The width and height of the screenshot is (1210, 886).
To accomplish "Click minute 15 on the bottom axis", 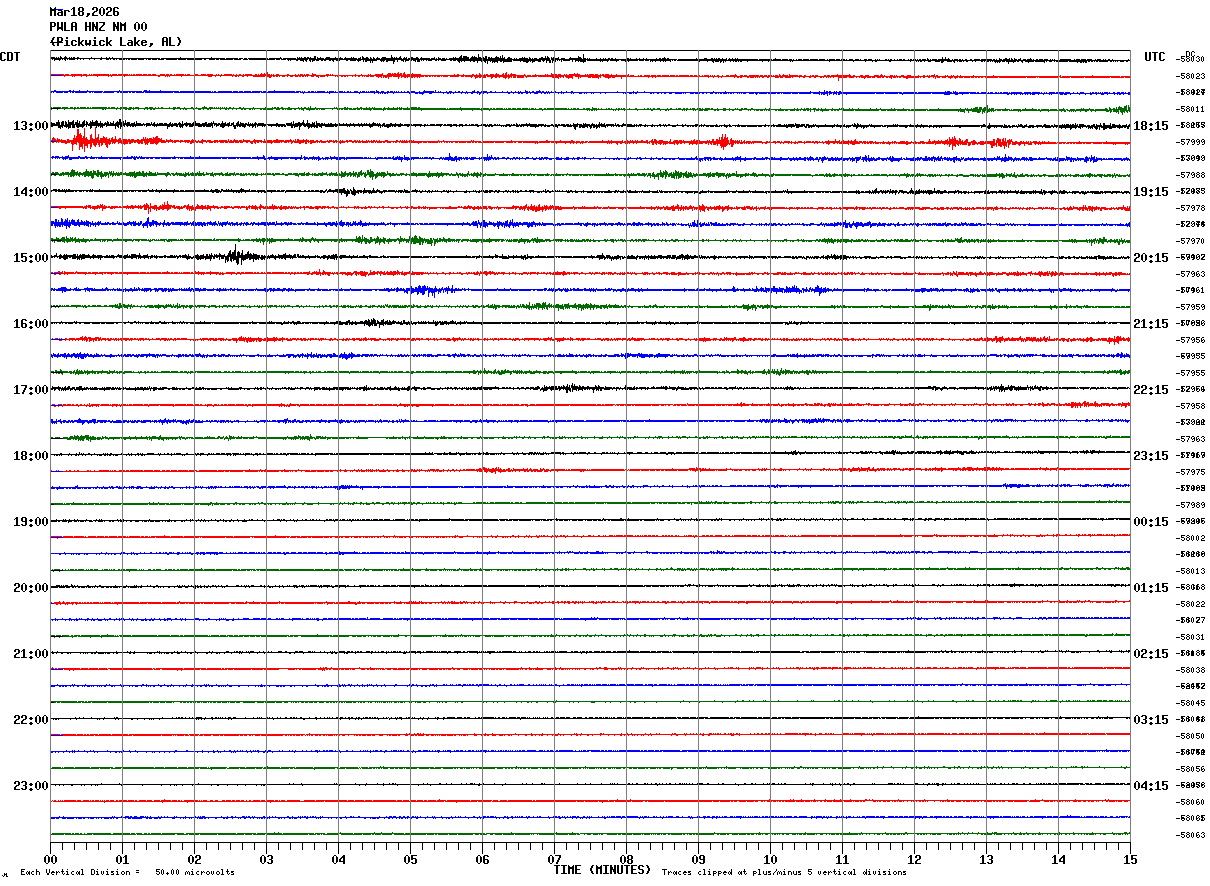I will pos(1130,859).
